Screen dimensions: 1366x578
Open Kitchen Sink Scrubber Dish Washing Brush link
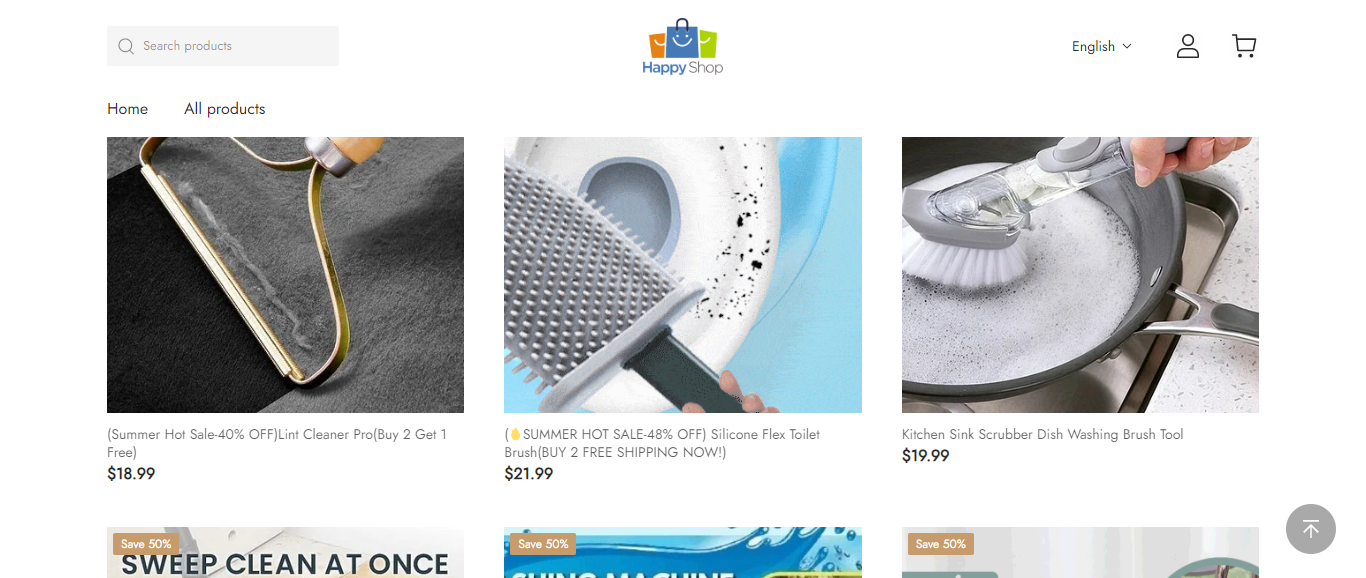point(1043,434)
